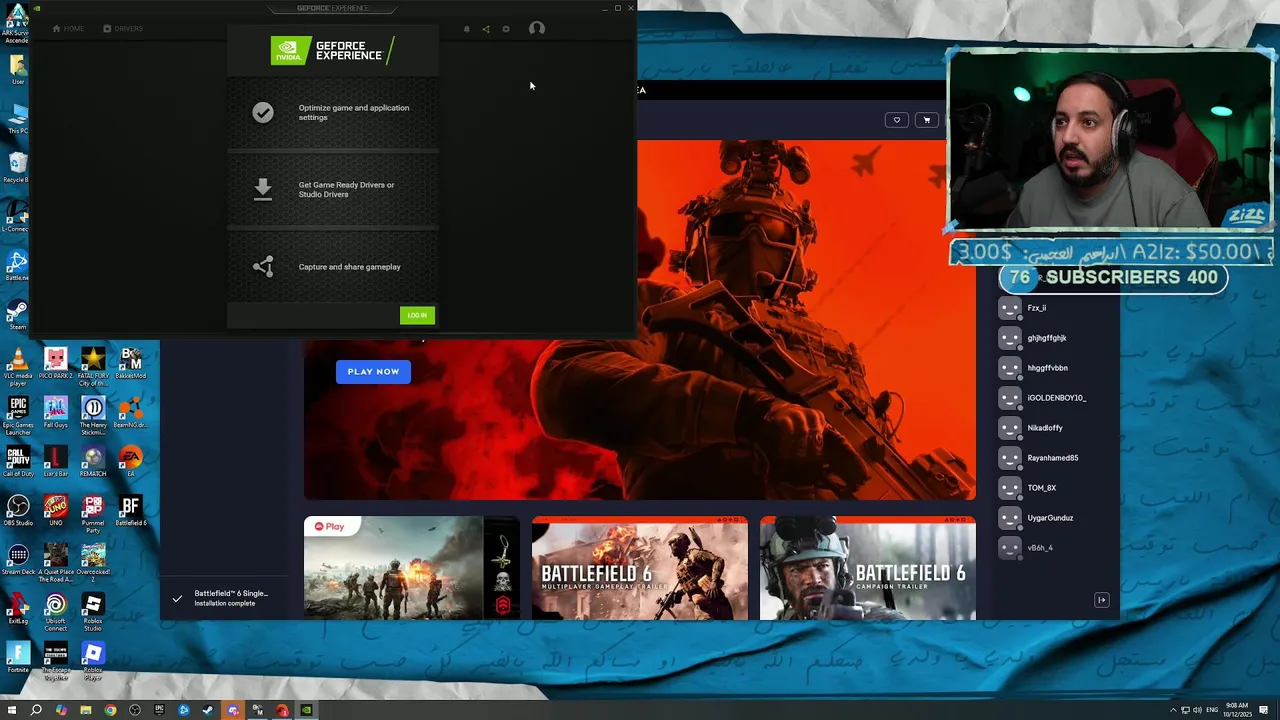
Task: Select the Steam desktop icon
Action: (x=18, y=315)
